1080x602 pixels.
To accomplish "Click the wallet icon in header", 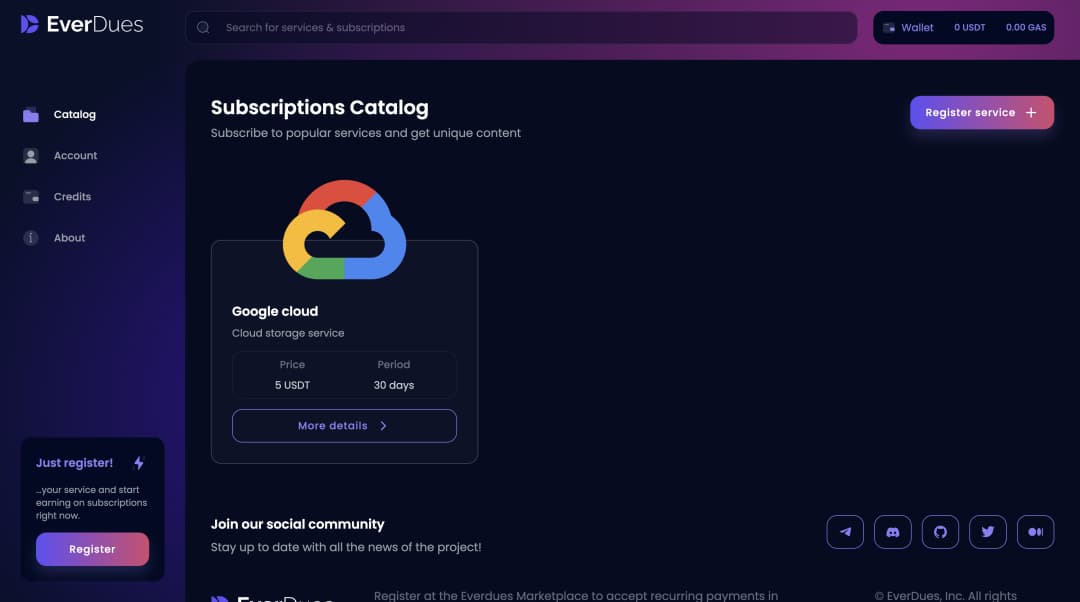I will 889,28.
